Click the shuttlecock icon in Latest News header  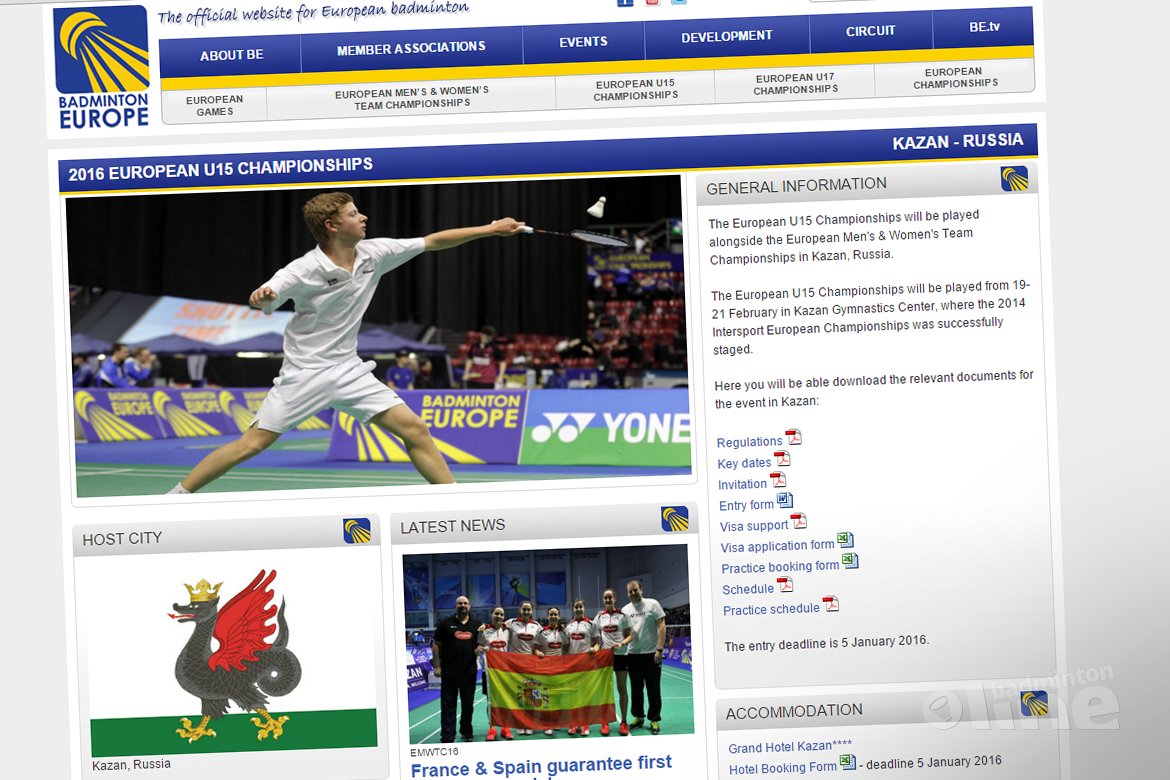(675, 518)
